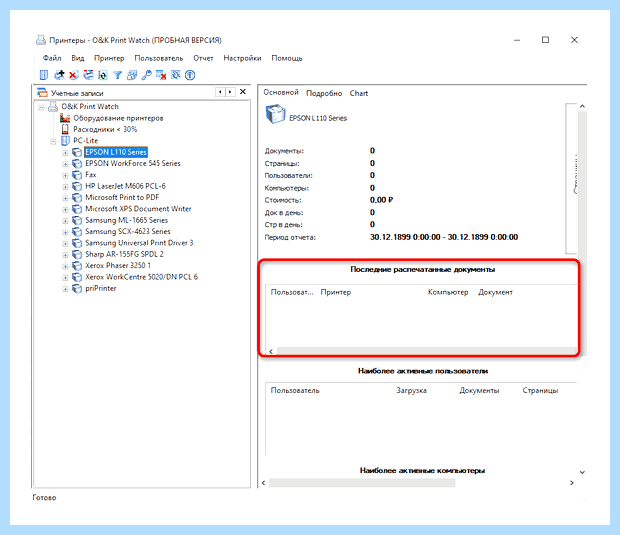Click the PC-Lite computer icon
The image size is (620, 535).
(x=65, y=140)
